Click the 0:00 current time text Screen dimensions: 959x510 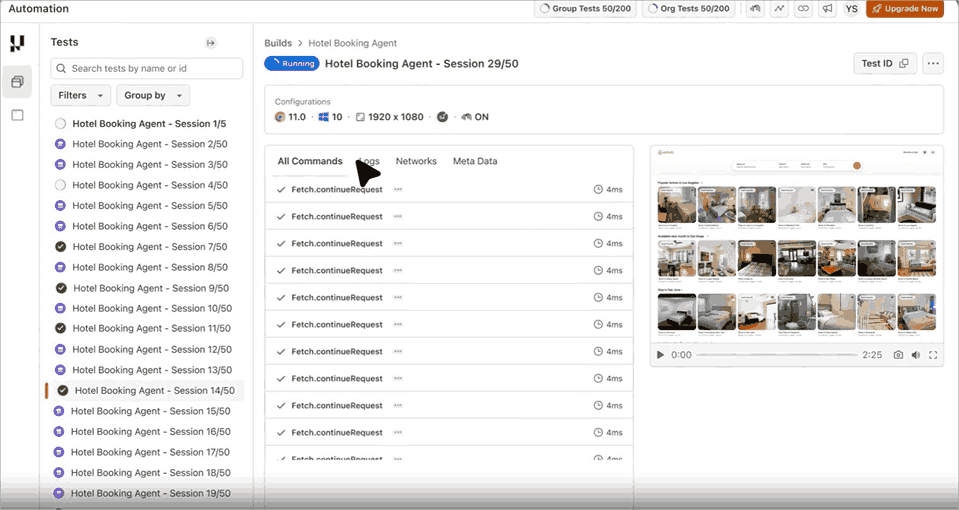click(x=681, y=355)
